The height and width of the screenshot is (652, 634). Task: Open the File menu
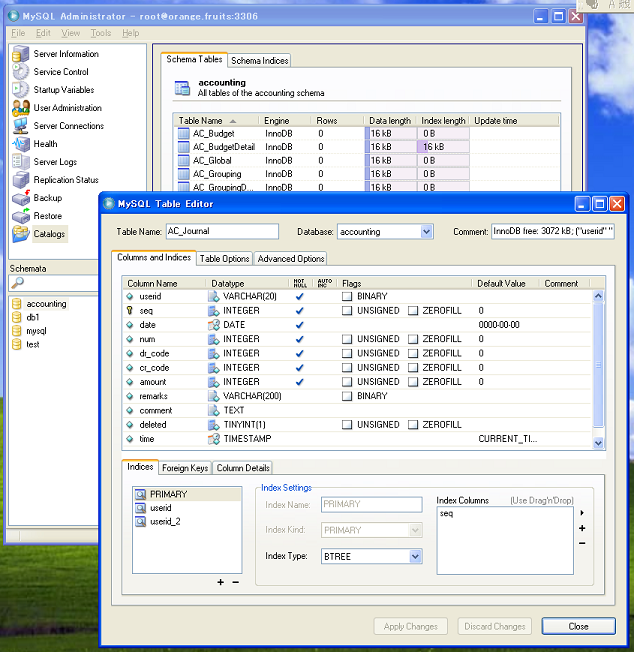click(18, 33)
